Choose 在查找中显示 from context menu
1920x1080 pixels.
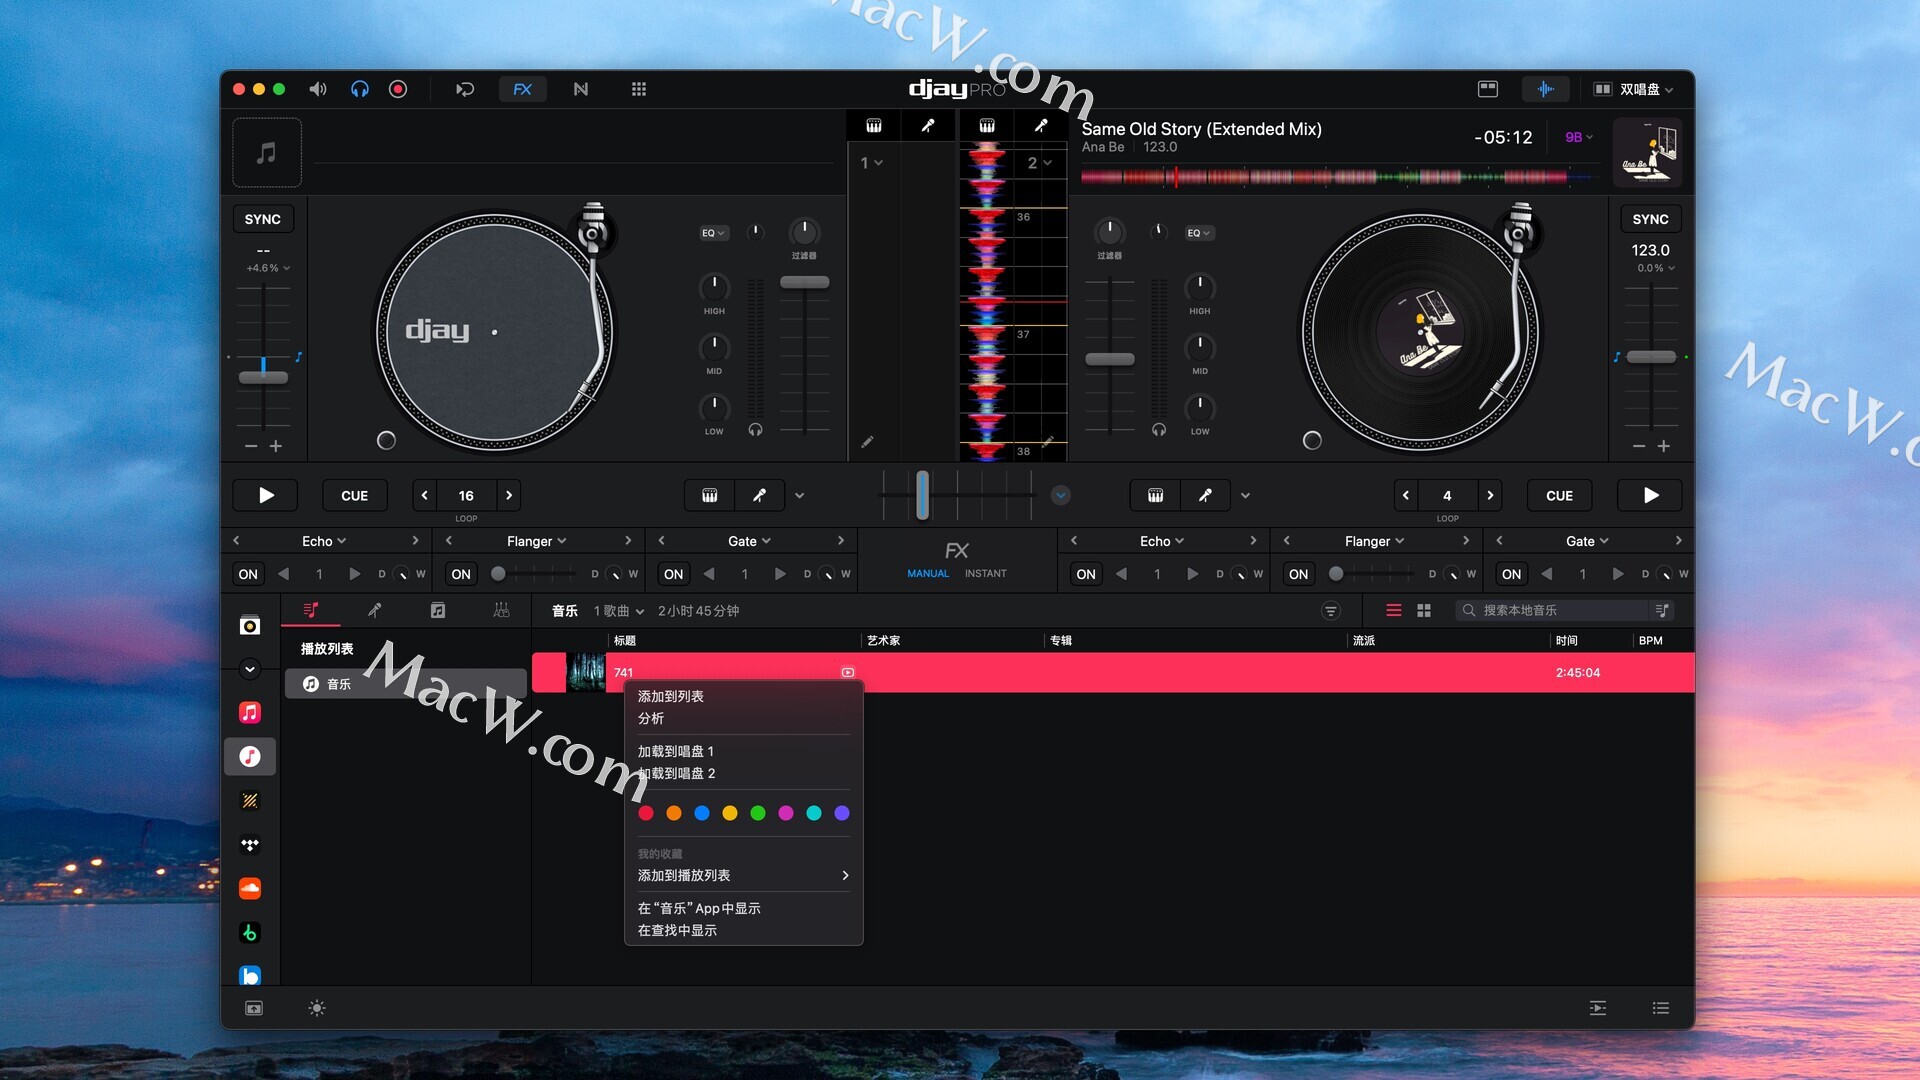[x=743, y=930]
